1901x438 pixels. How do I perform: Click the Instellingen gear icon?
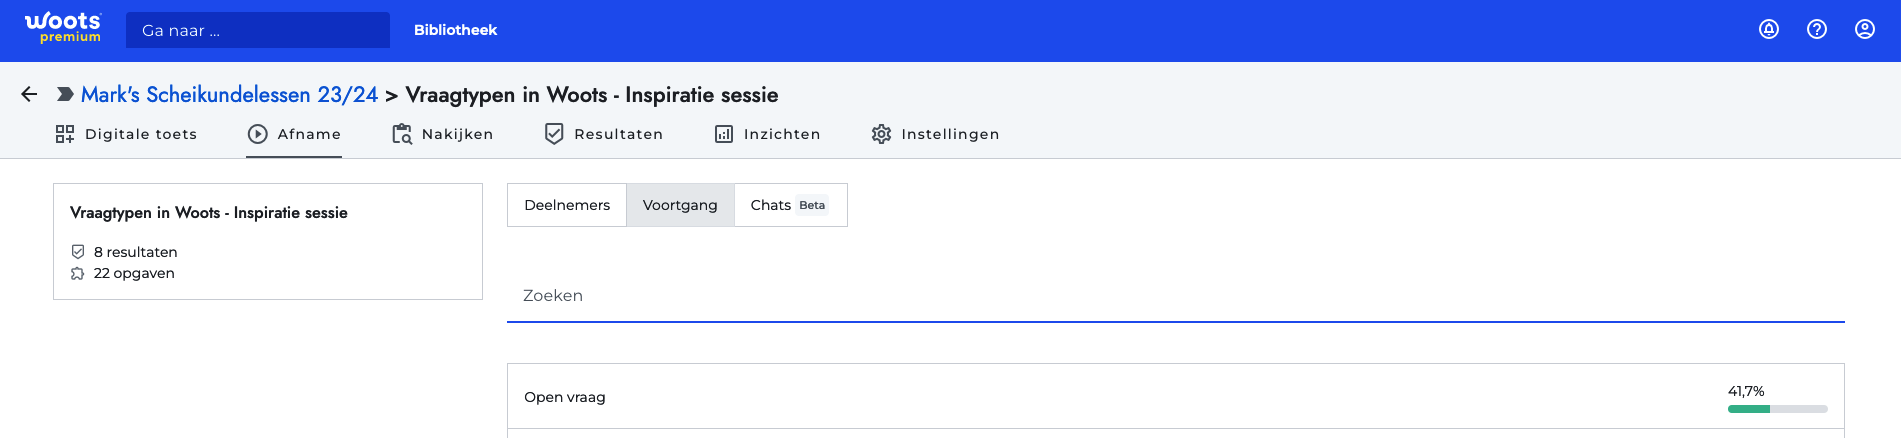click(881, 134)
